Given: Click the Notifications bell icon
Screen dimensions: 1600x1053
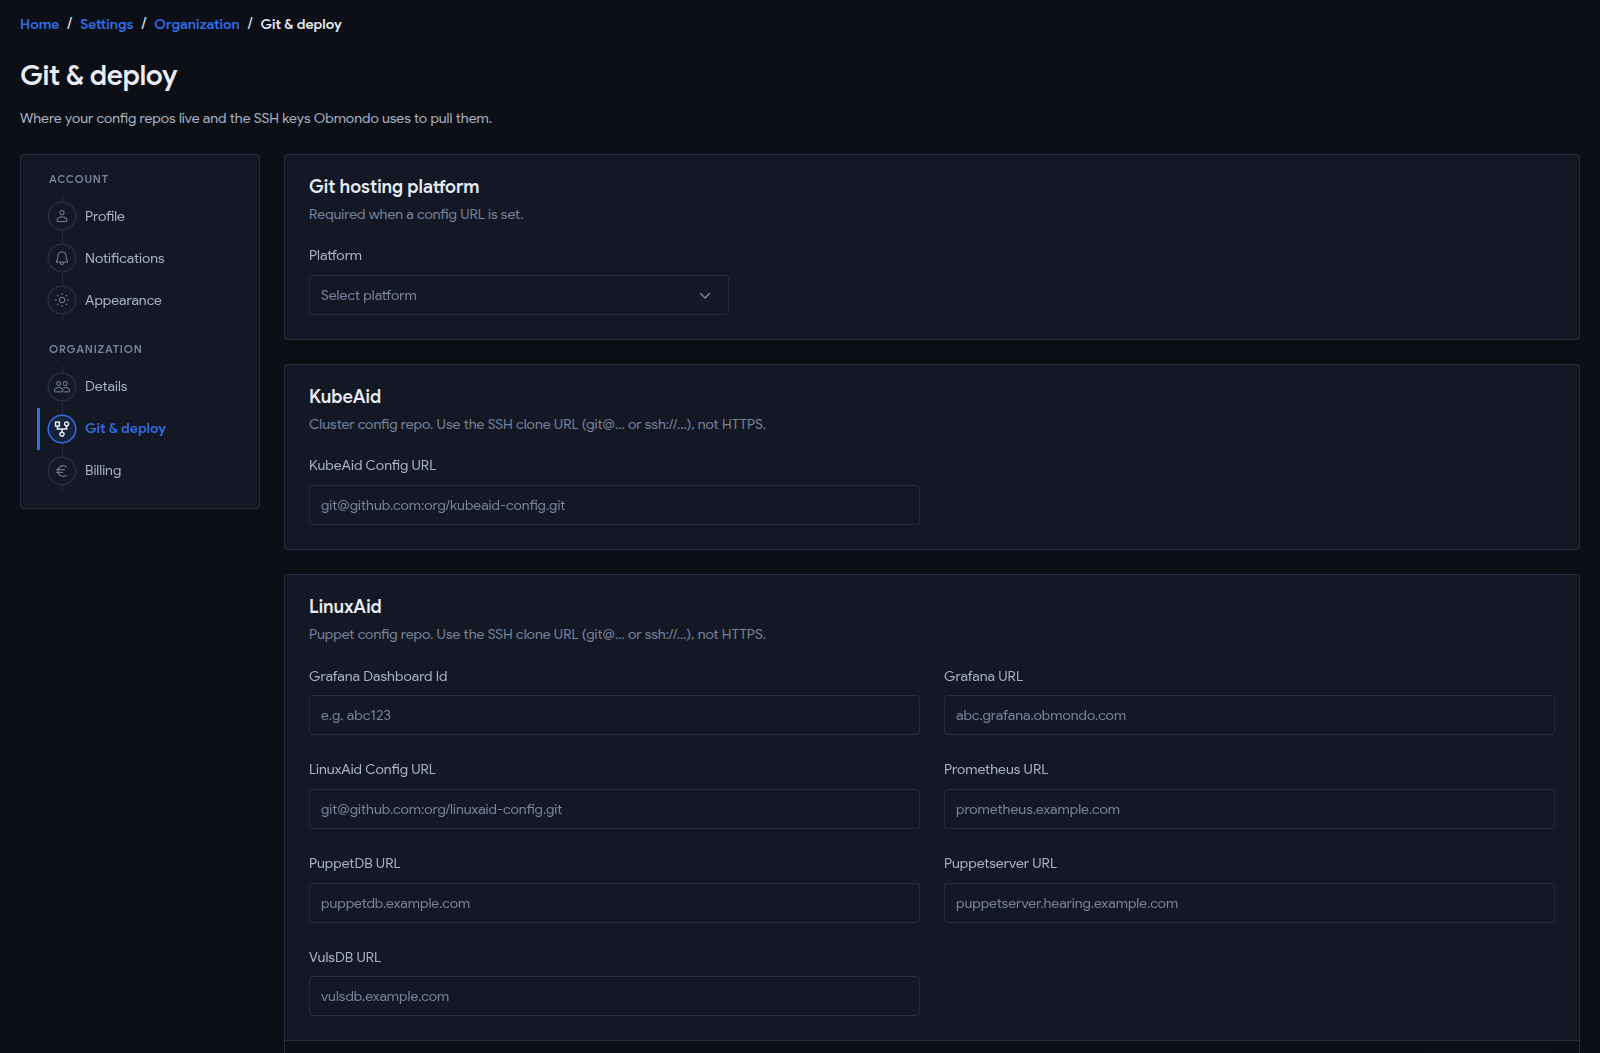Looking at the screenshot, I should [62, 258].
